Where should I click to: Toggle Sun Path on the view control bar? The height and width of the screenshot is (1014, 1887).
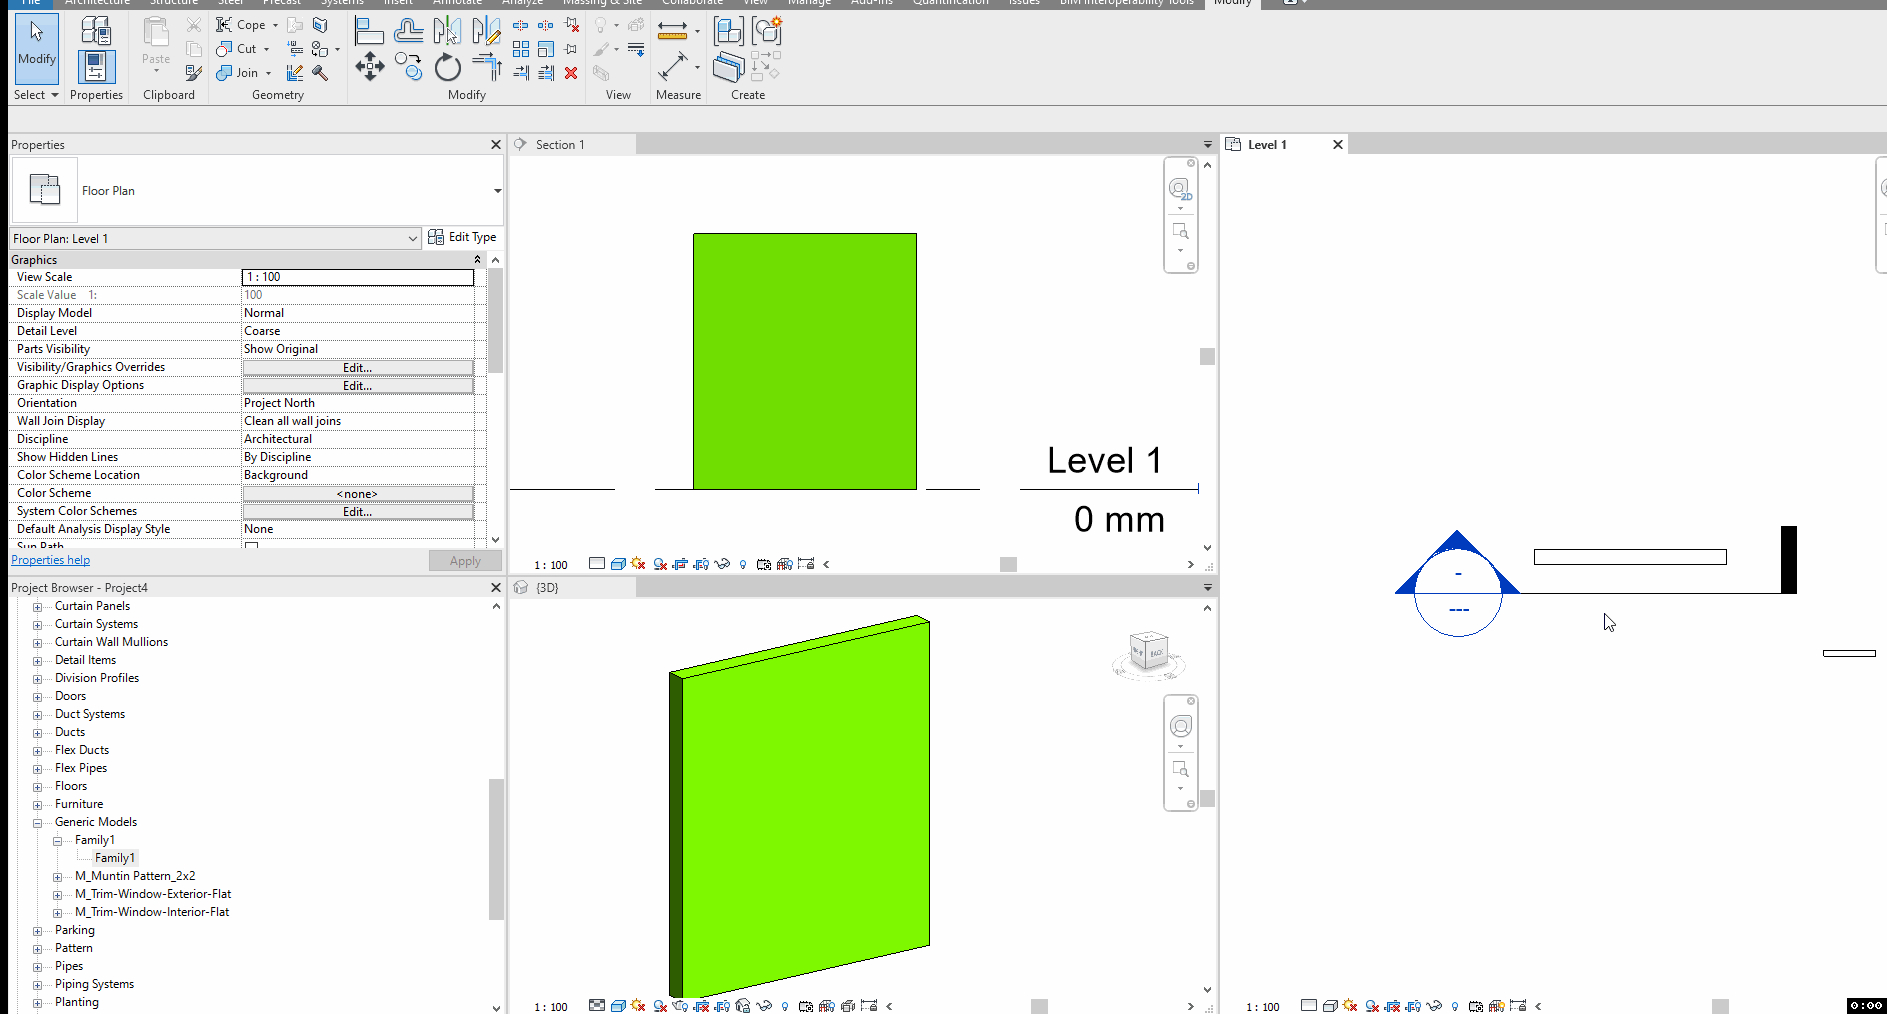point(638,564)
